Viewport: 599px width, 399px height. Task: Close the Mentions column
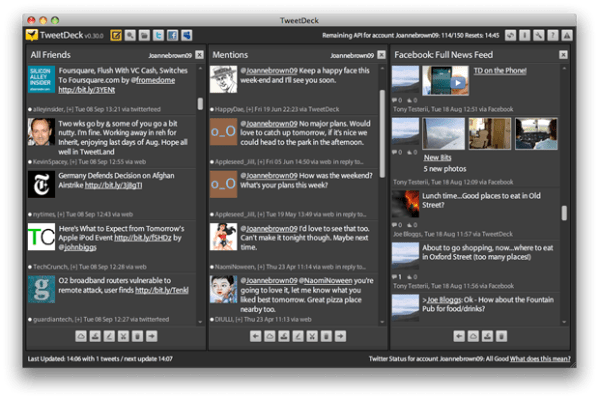[x=381, y=55]
